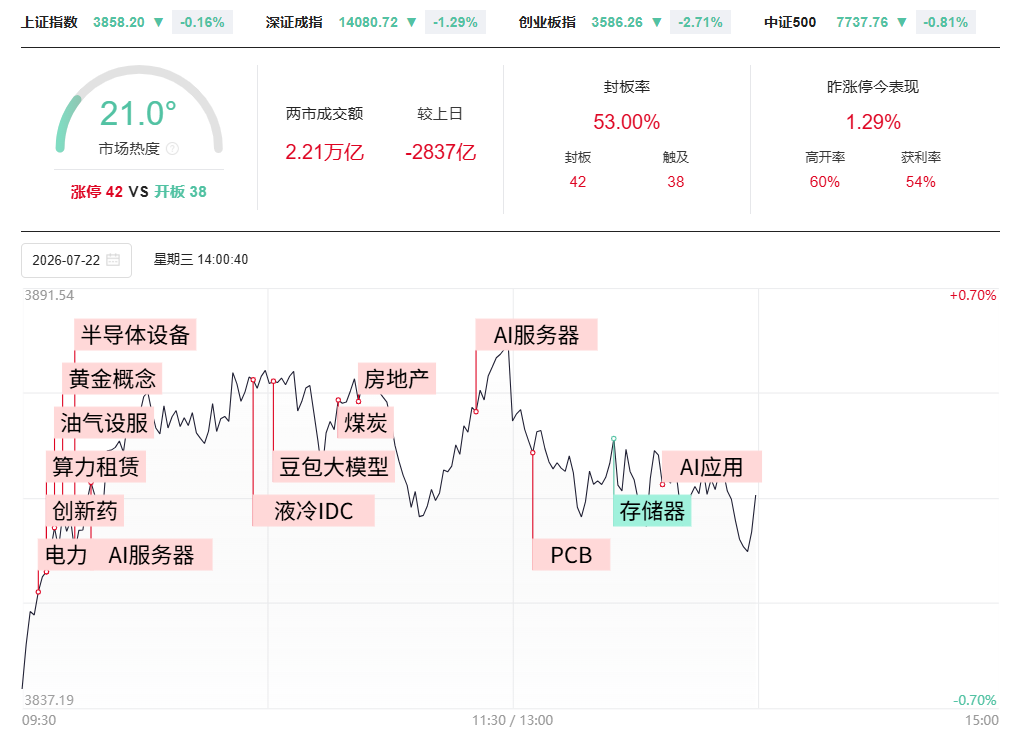Click the green down arrow beside 上证指数
The height and width of the screenshot is (738, 1032).
point(158,22)
